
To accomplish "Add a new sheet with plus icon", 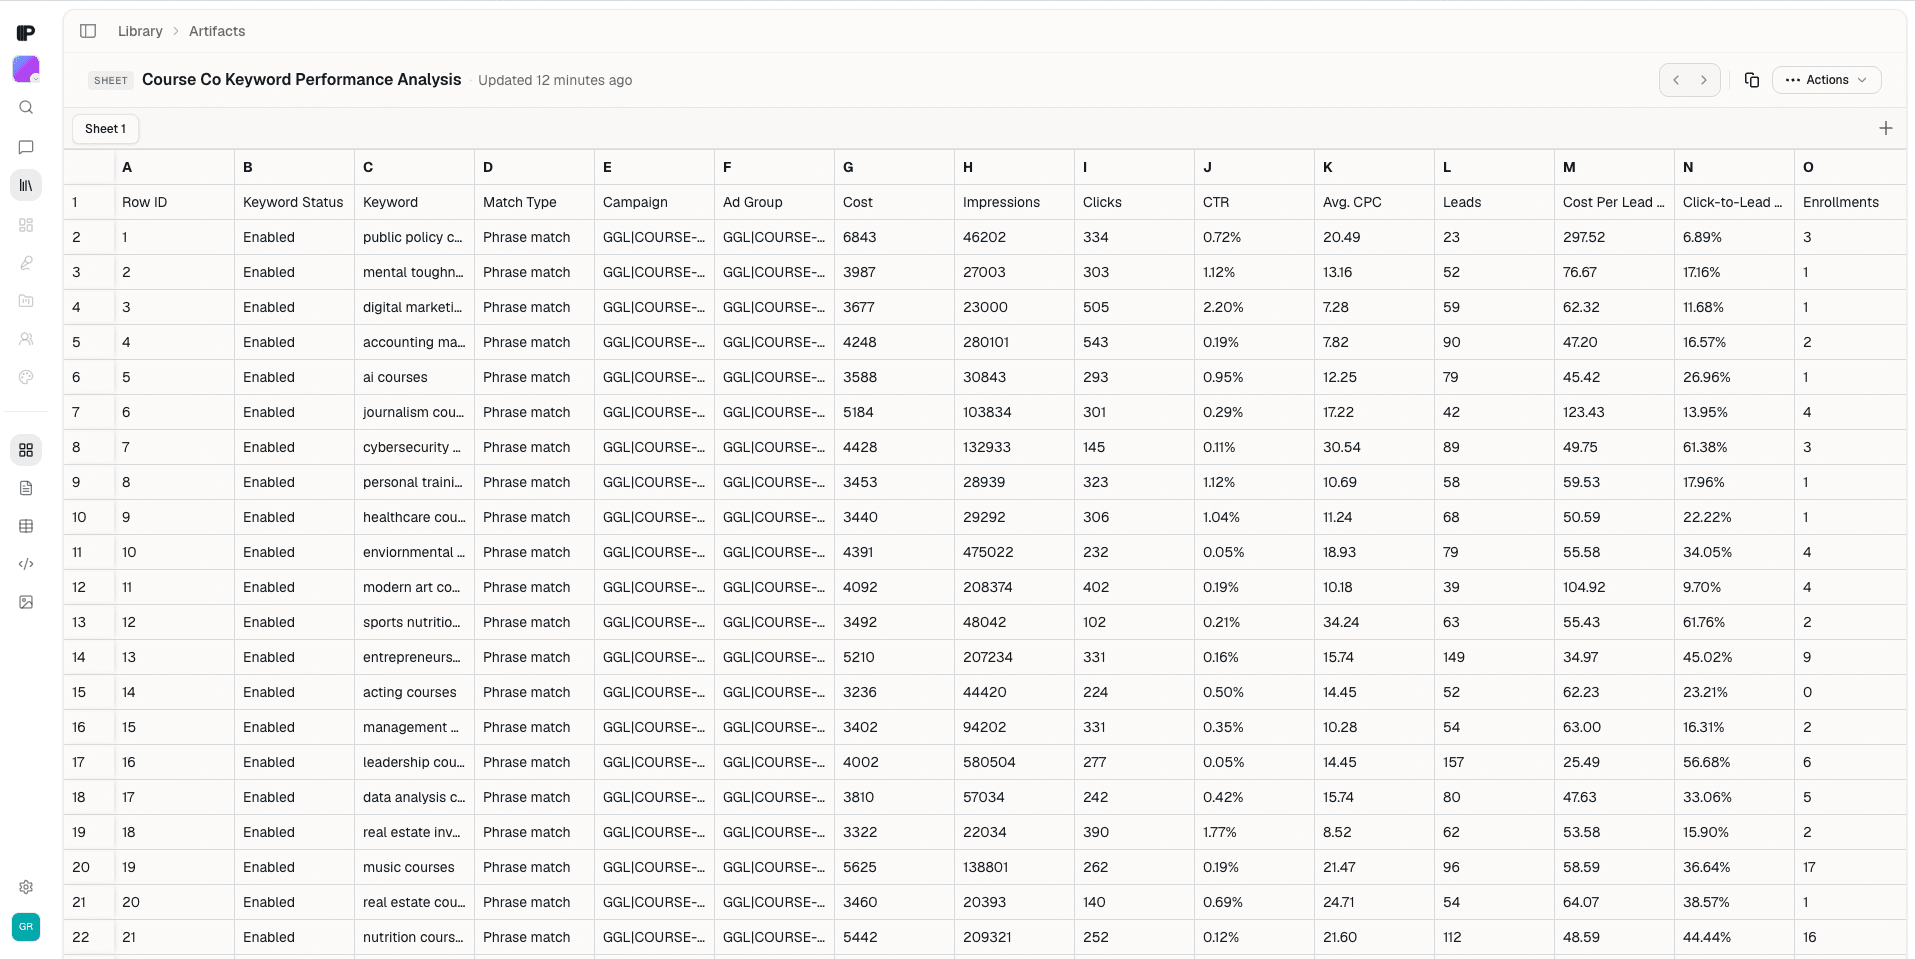I will click(x=1885, y=128).
